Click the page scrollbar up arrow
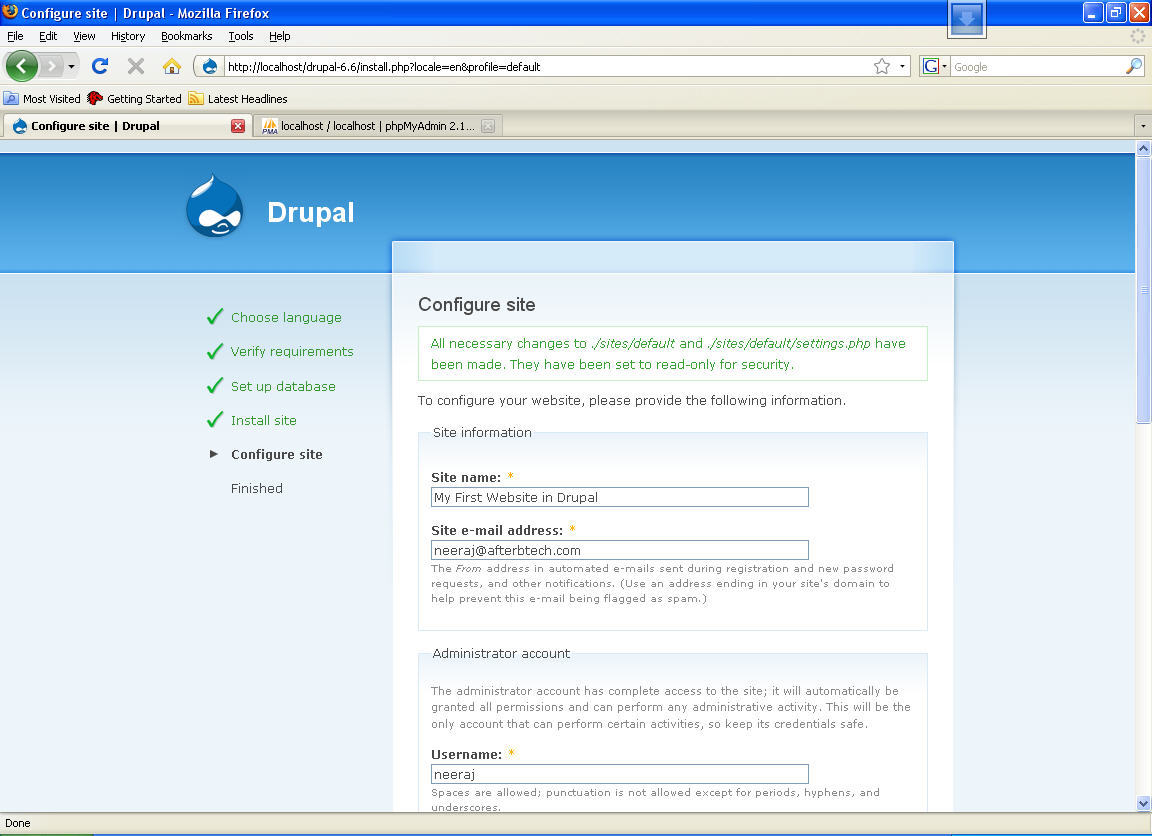Screen dimensions: 1152x836 1143,148
